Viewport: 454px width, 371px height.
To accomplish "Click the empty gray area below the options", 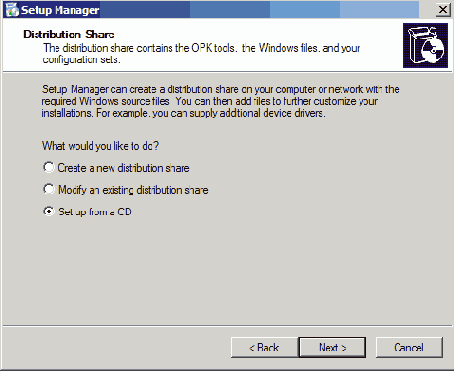I will pos(227,270).
